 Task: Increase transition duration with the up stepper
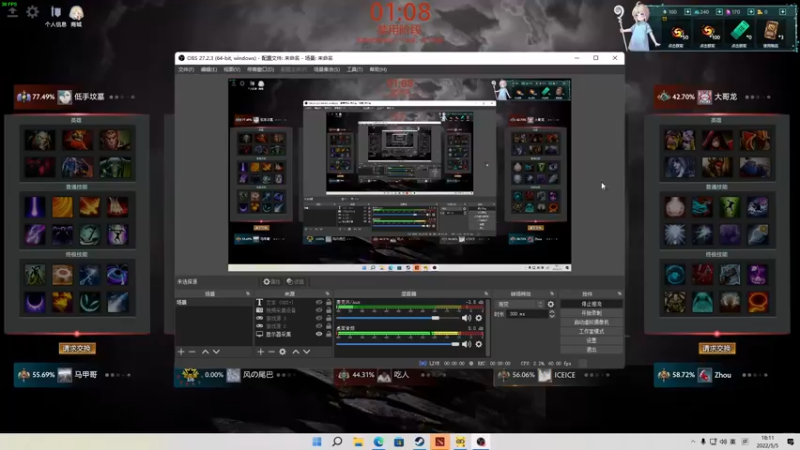point(552,312)
